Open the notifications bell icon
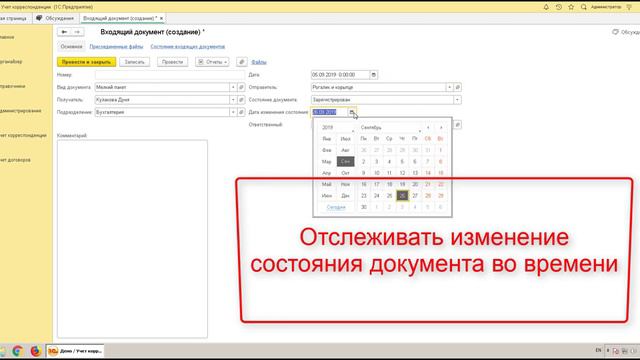The height and width of the screenshot is (360, 640). coord(546,7)
